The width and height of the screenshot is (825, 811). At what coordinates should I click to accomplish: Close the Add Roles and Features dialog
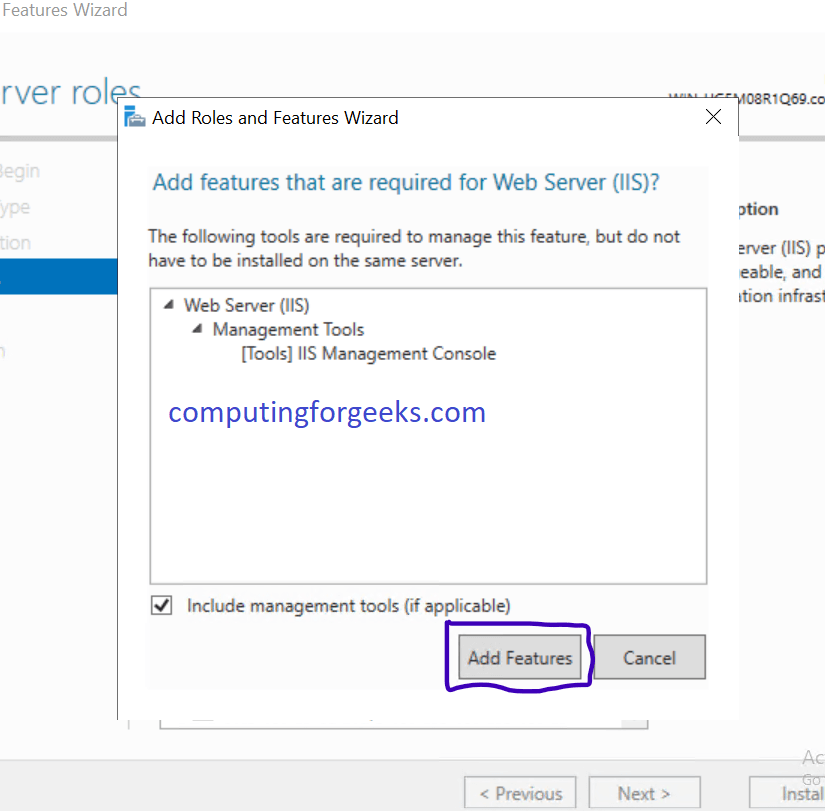(x=713, y=117)
